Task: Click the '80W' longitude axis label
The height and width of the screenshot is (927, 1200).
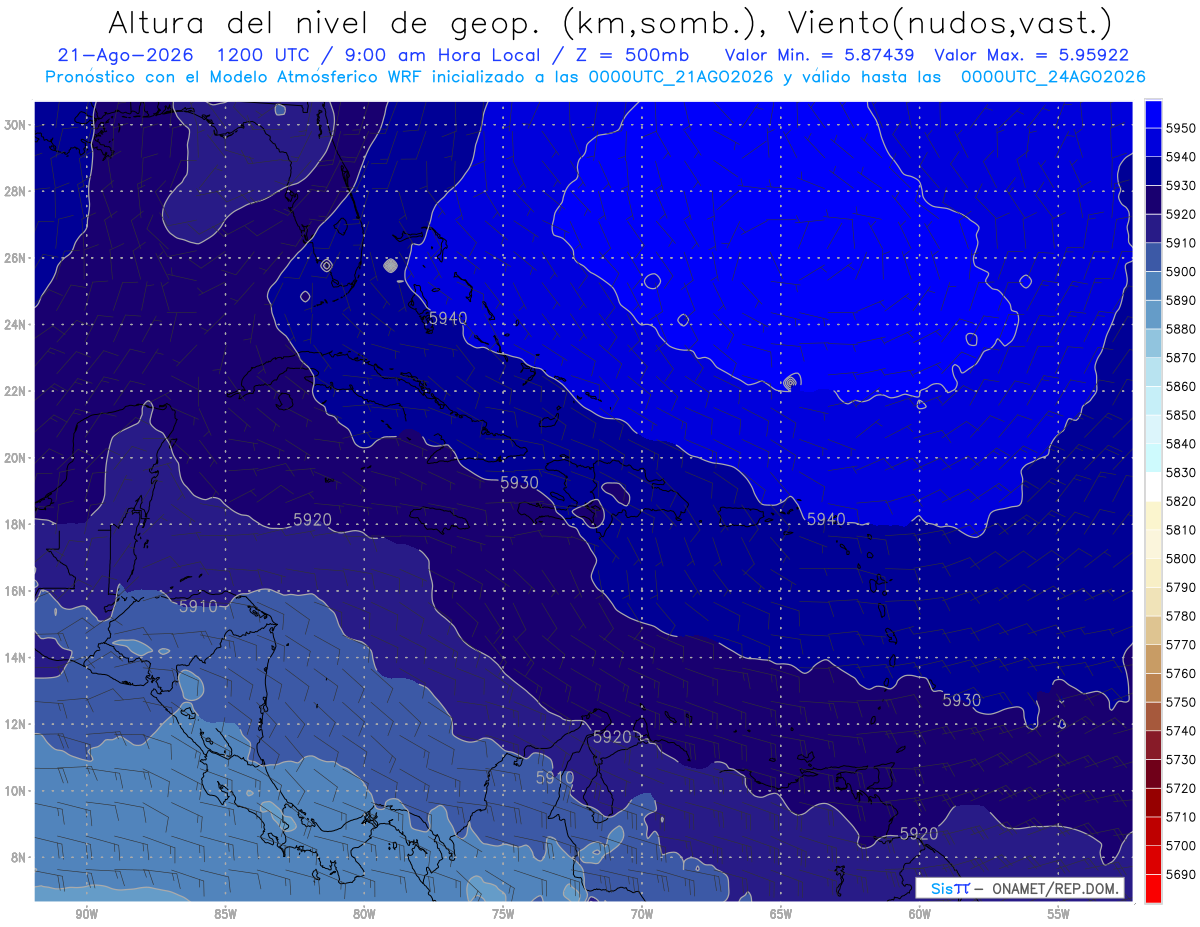Action: [x=364, y=914]
